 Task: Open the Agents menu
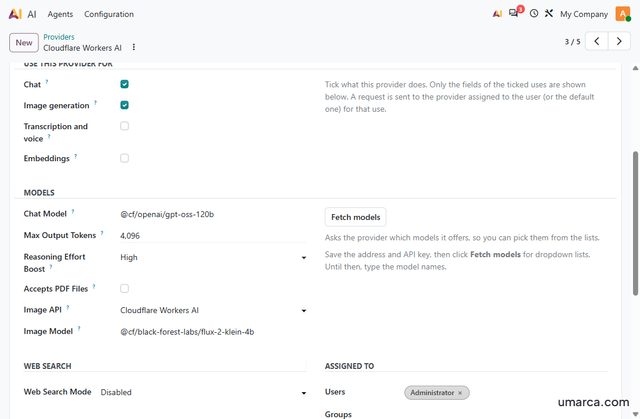click(x=60, y=14)
